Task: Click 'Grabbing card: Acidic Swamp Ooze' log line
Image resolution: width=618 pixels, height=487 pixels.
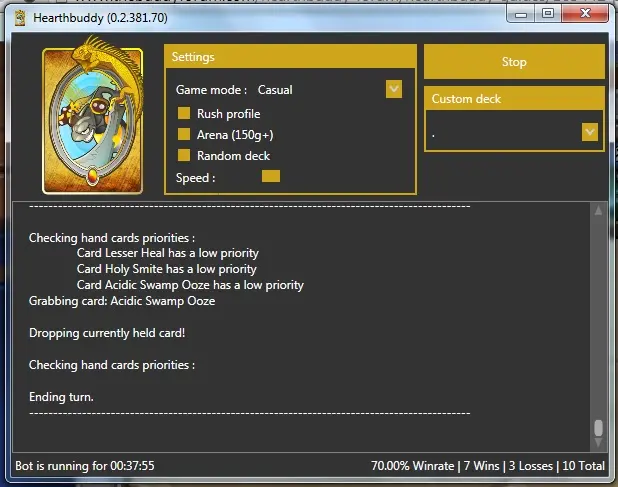Action: tap(122, 301)
